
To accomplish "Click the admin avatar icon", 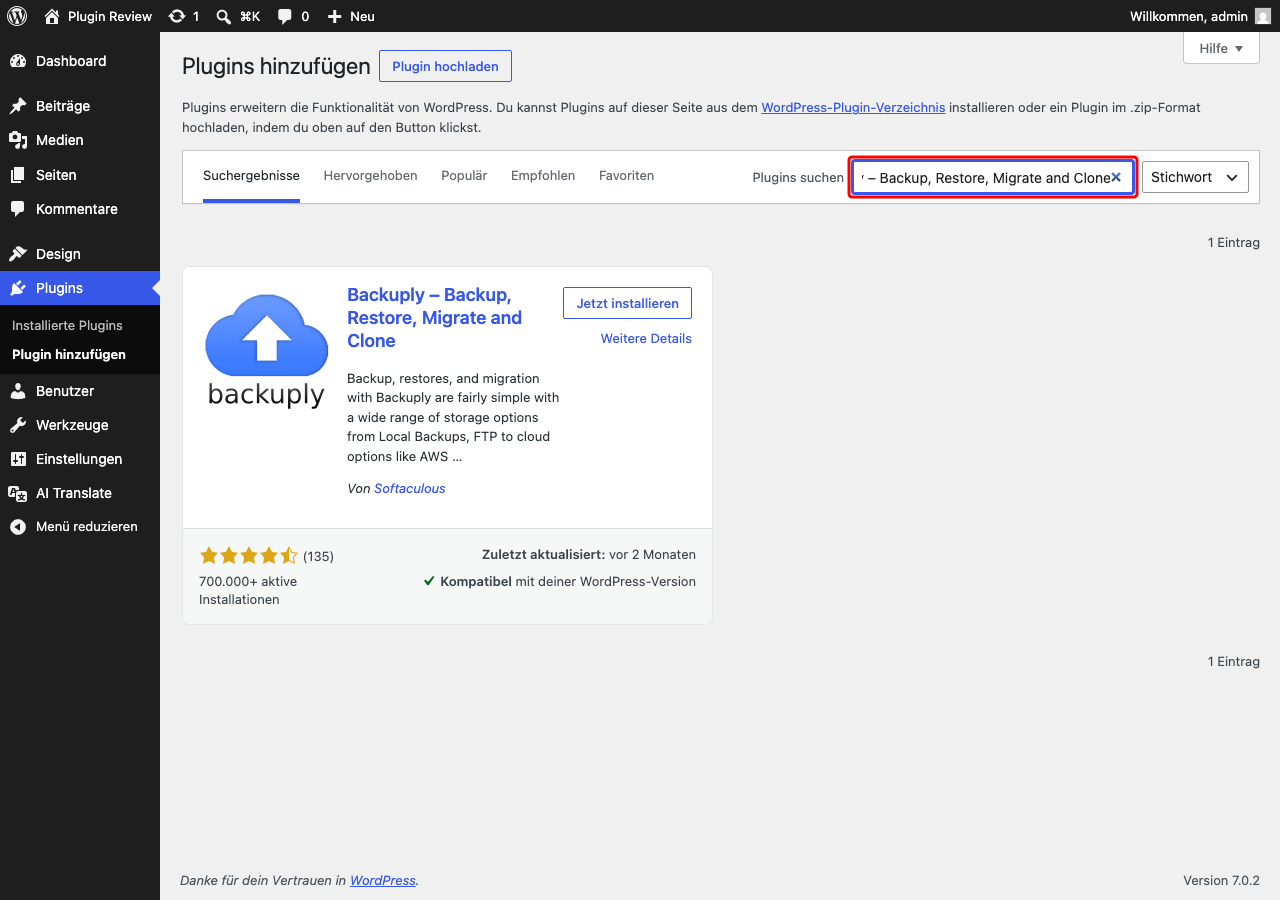I will coord(1263,16).
